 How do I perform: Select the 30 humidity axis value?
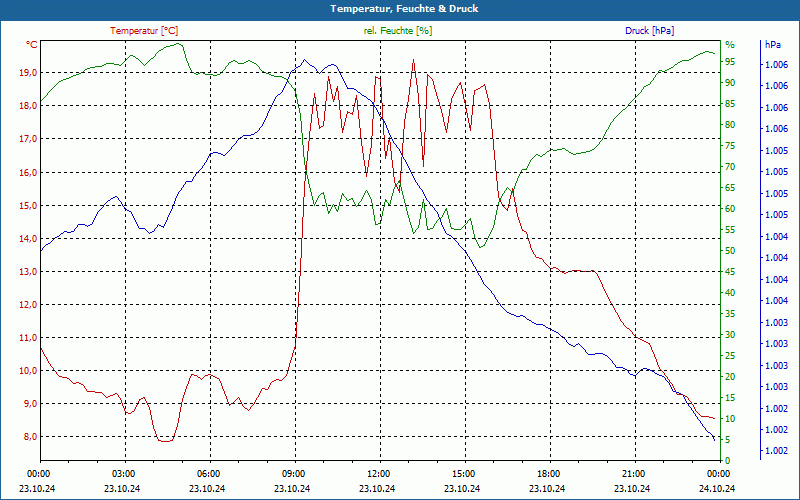(730, 335)
